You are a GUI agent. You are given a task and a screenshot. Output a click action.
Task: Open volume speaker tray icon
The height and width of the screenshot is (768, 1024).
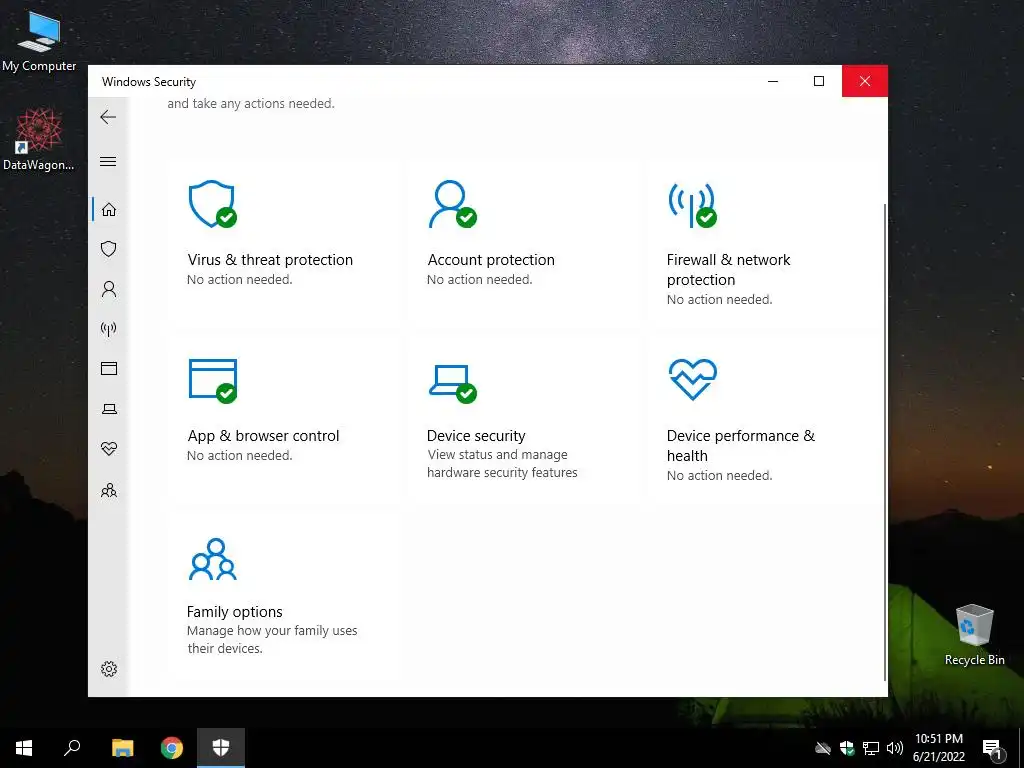coord(895,748)
